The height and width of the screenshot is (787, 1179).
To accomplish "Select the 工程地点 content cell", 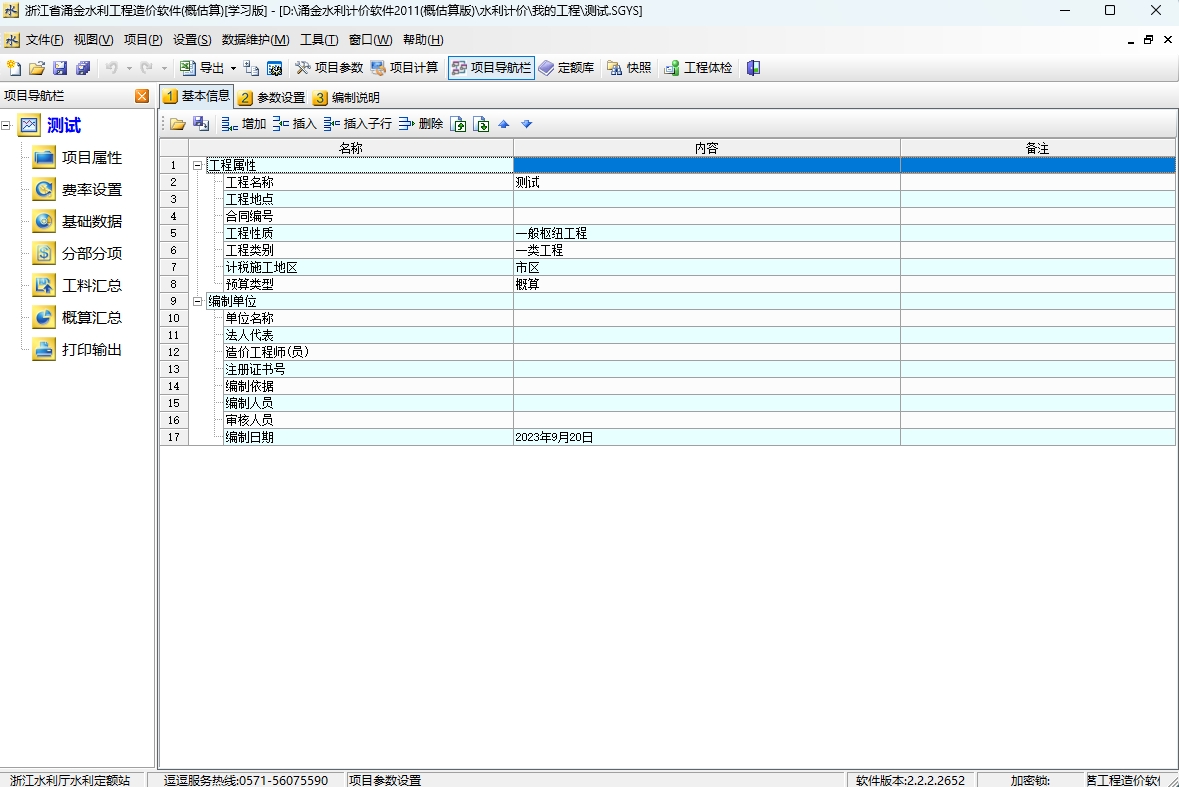I will (x=707, y=199).
